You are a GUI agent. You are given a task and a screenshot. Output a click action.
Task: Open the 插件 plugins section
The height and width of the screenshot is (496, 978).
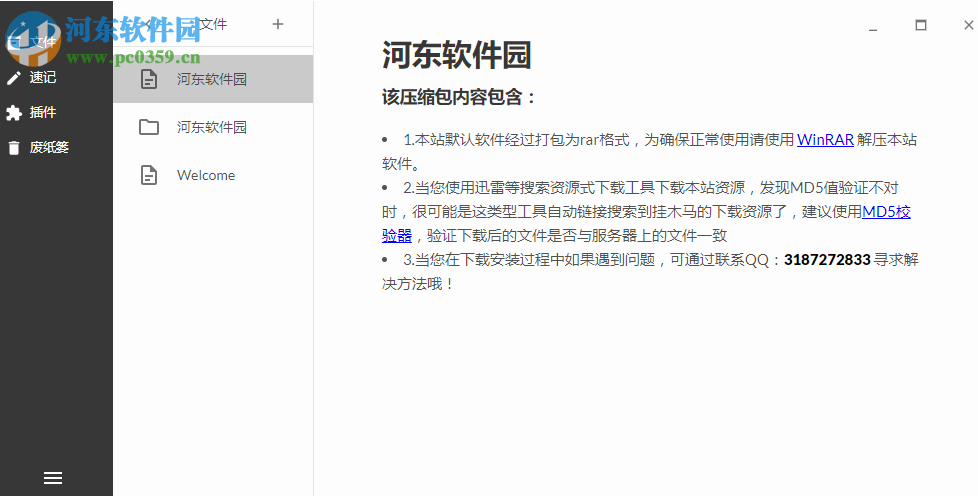tap(42, 112)
